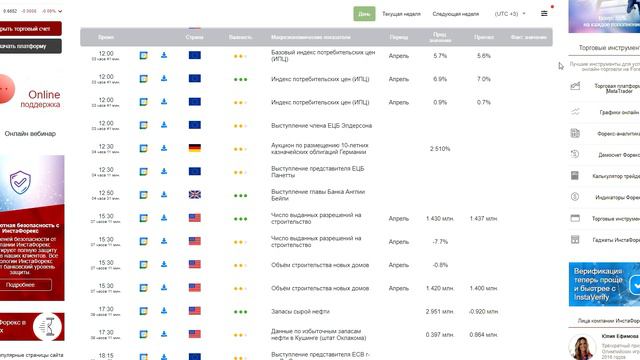
Task: Open Демосчет Форекс sidebar link
Action: [619, 155]
